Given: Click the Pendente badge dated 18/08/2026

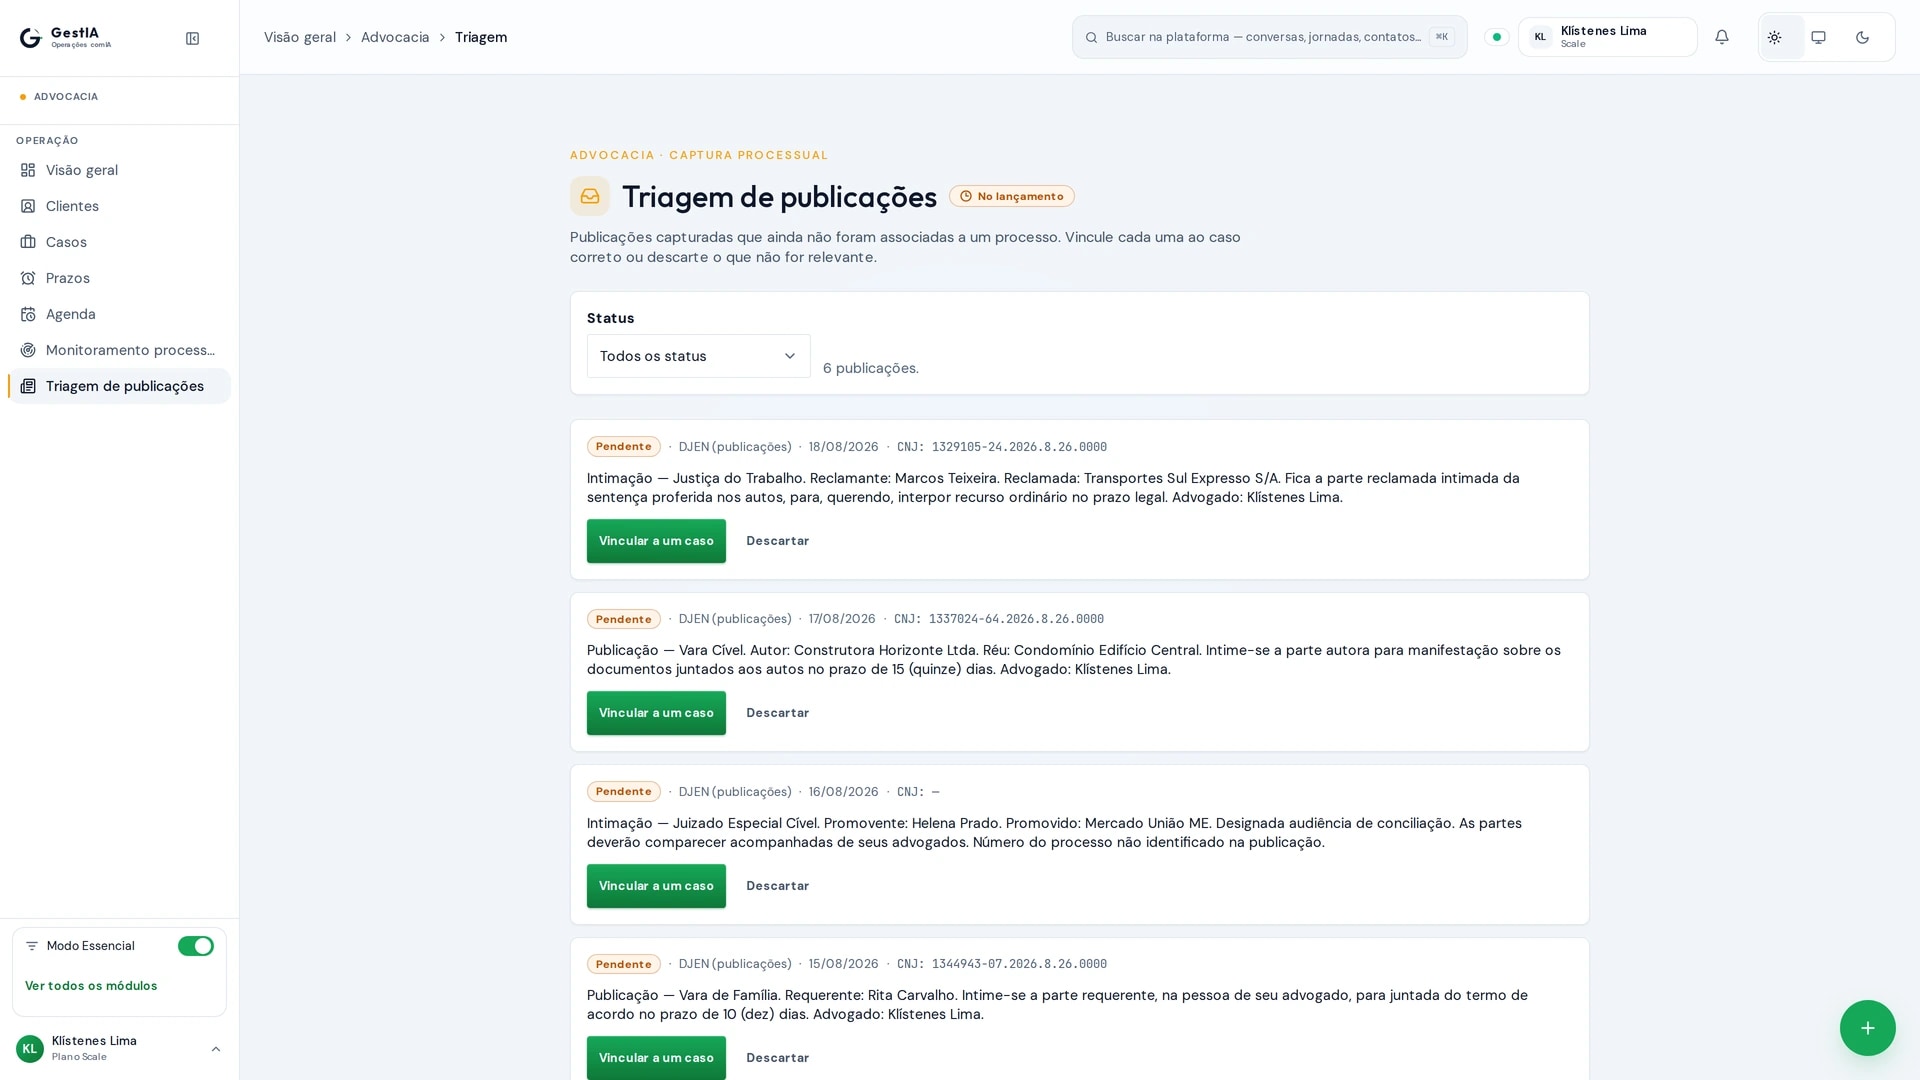Looking at the screenshot, I should (x=623, y=447).
